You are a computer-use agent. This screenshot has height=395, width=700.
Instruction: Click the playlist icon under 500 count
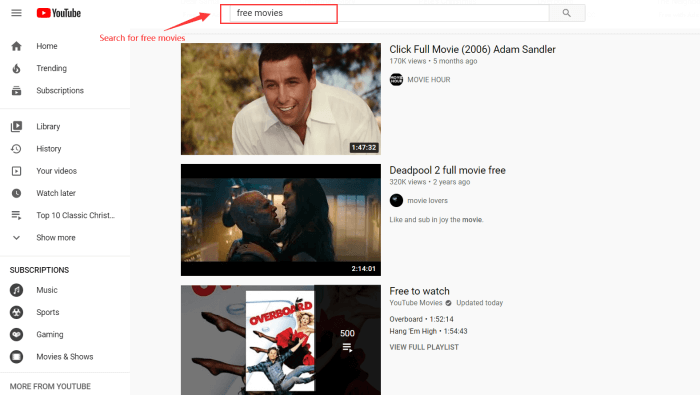347,347
